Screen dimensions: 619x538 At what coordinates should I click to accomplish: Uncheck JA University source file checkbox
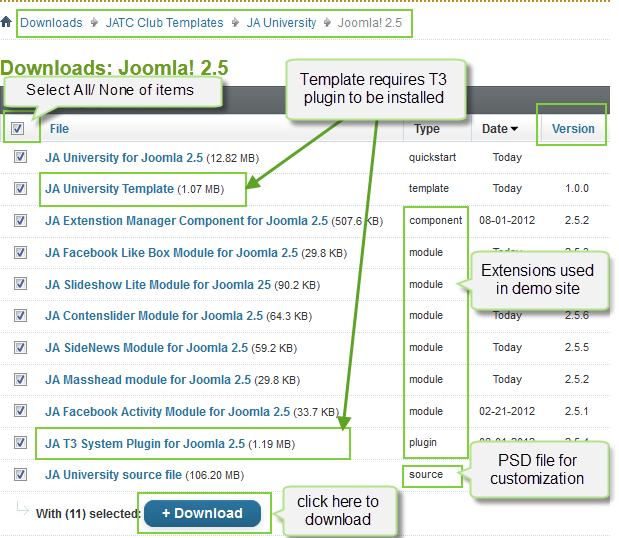point(21,474)
